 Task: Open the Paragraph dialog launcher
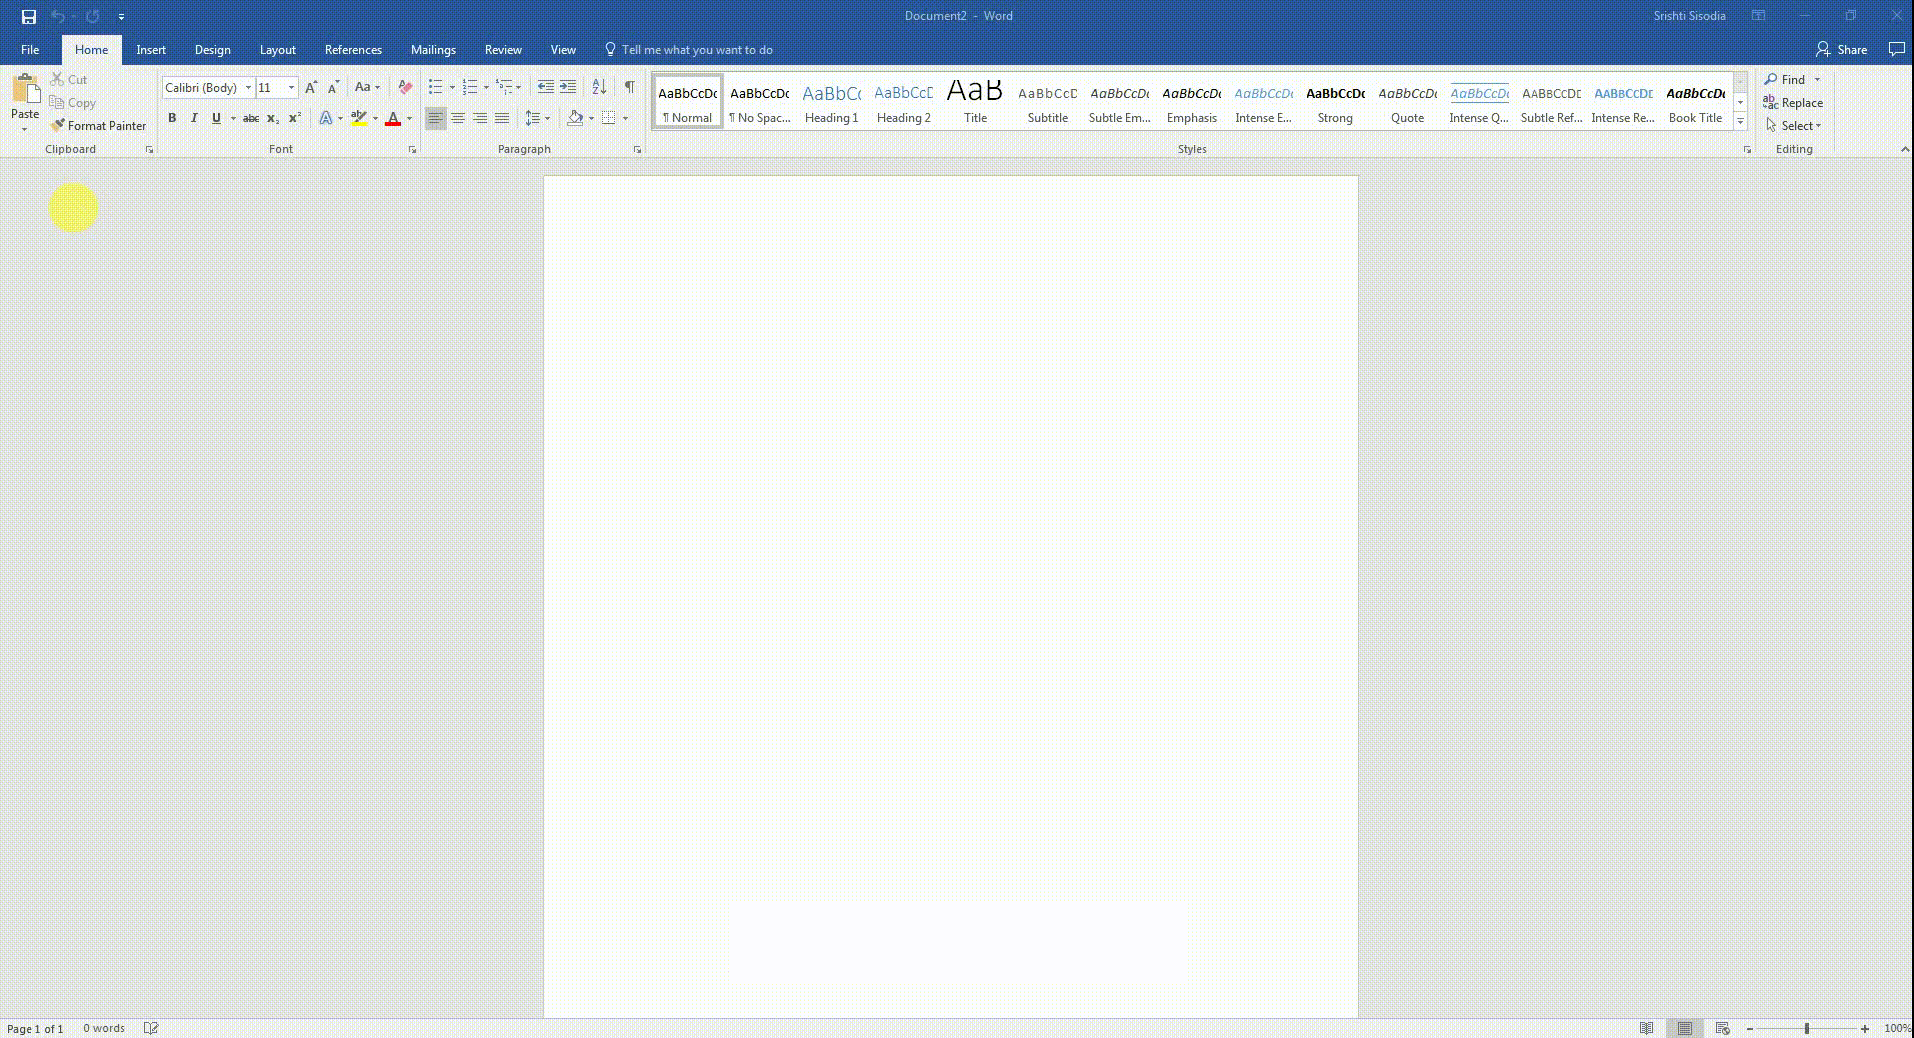pos(637,150)
